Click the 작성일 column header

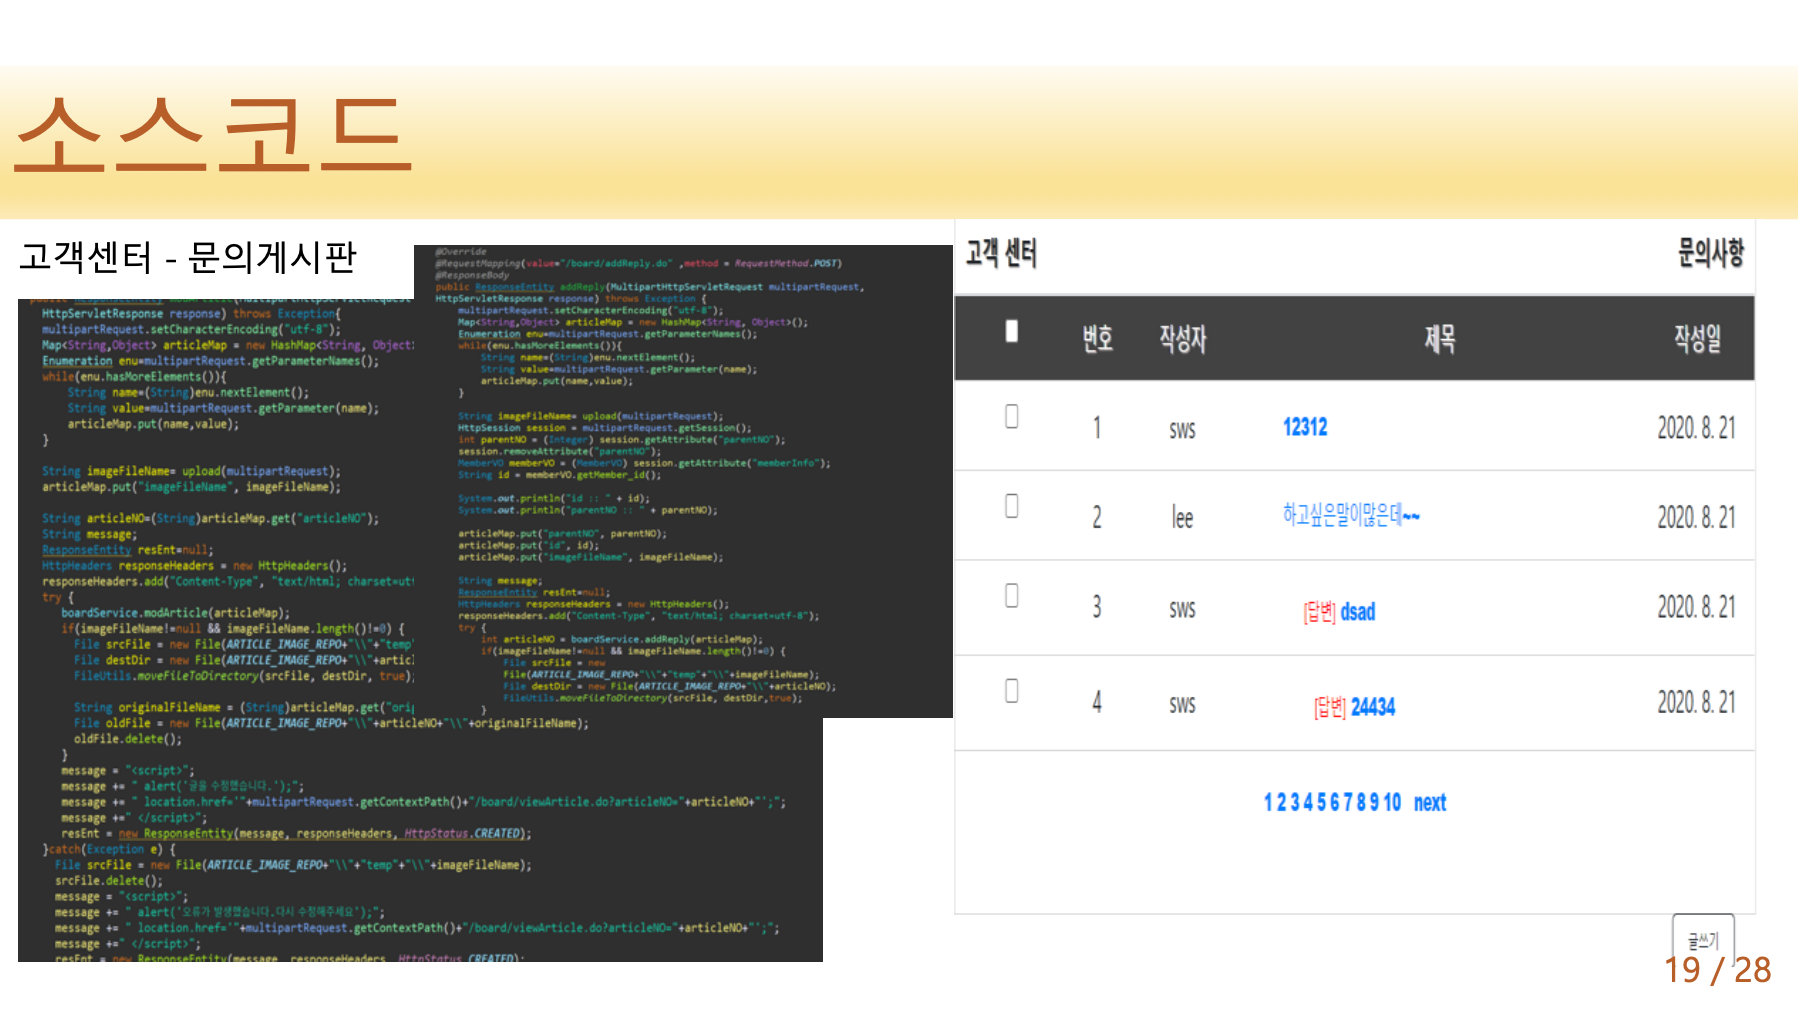[x=1695, y=338]
